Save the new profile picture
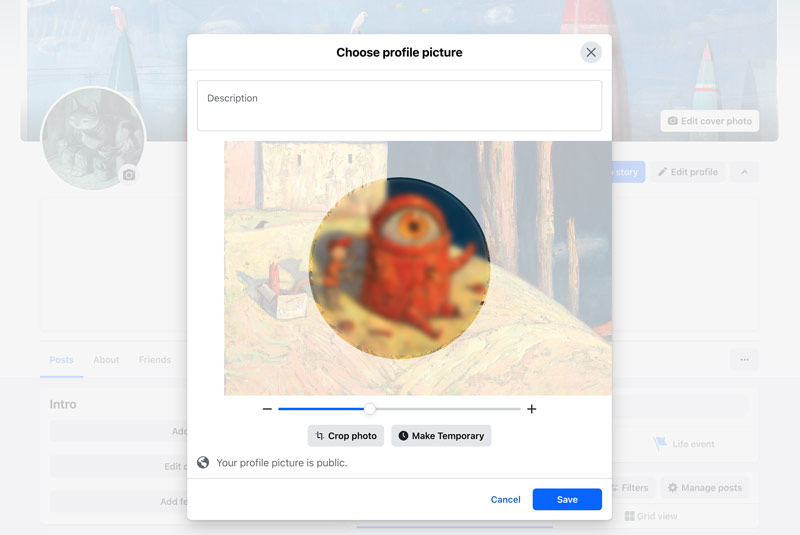 click(x=567, y=499)
